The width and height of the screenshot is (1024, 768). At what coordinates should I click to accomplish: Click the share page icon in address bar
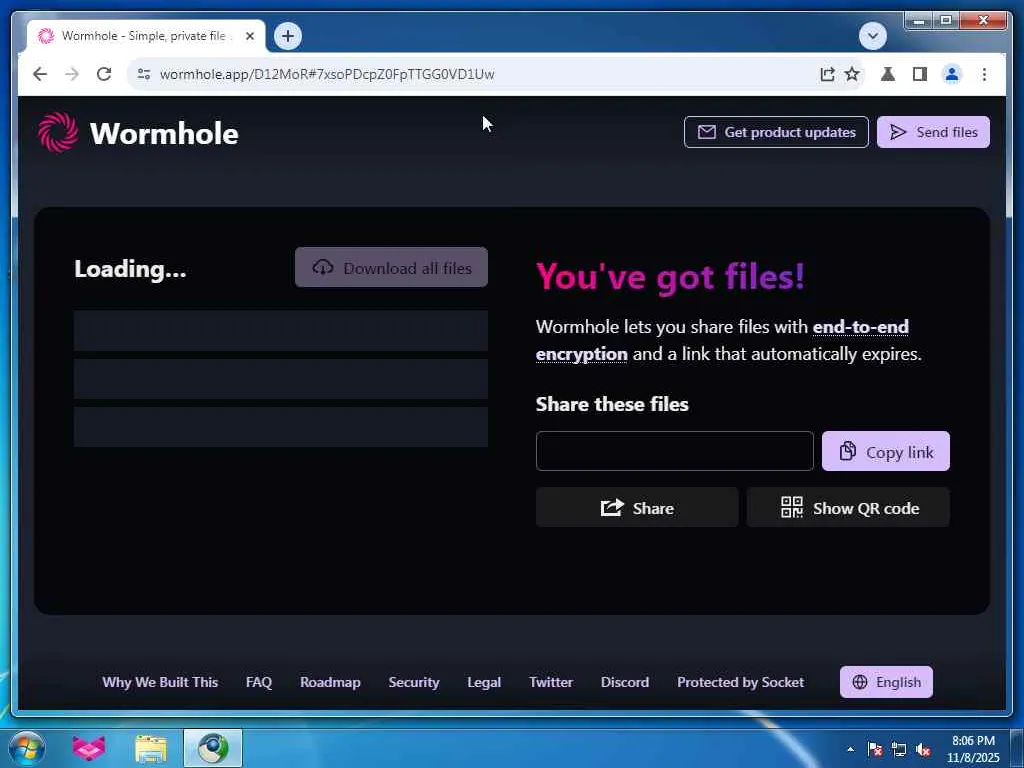pos(827,74)
